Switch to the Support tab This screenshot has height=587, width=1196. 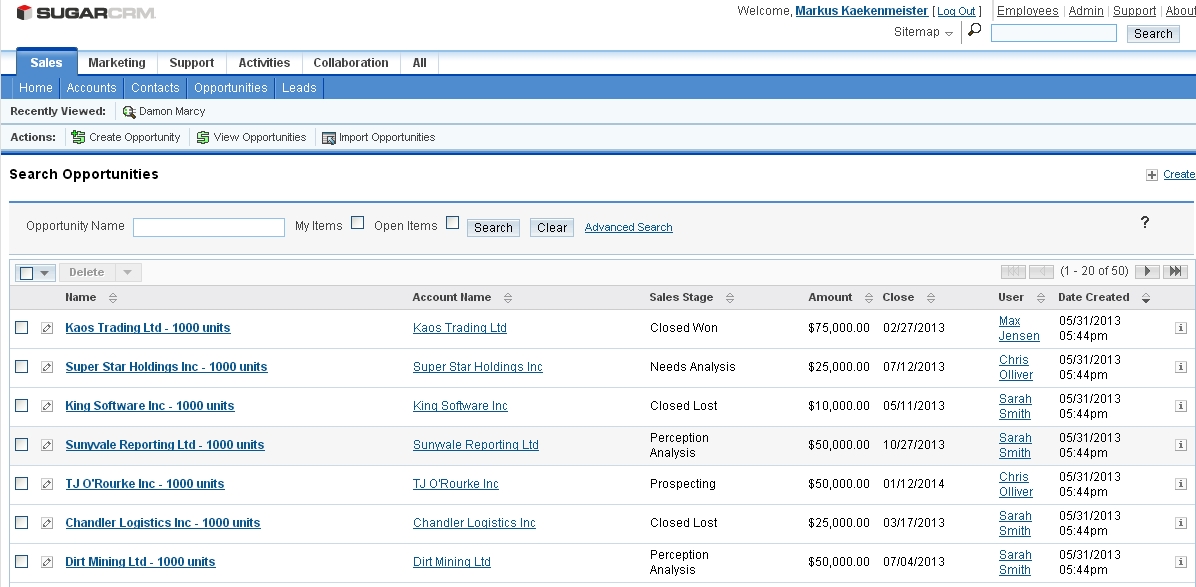tap(191, 63)
